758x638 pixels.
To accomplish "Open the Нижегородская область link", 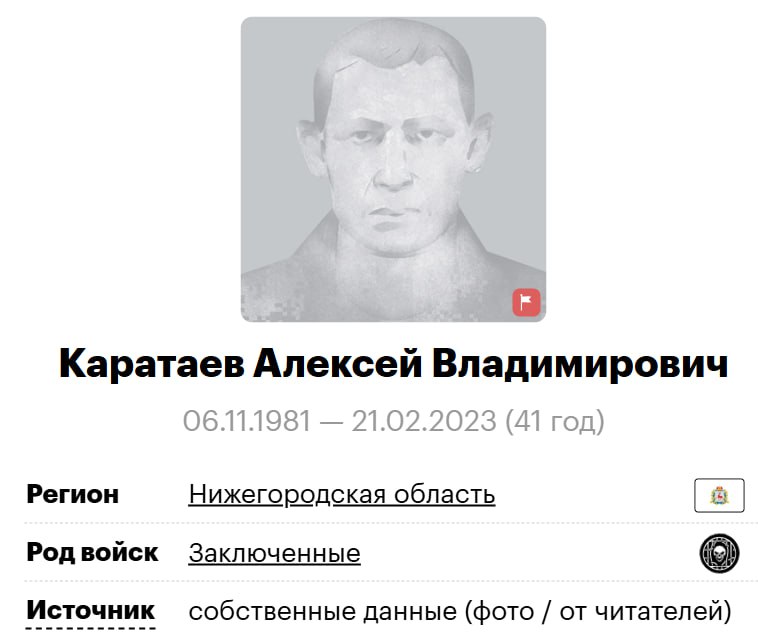I will click(342, 494).
